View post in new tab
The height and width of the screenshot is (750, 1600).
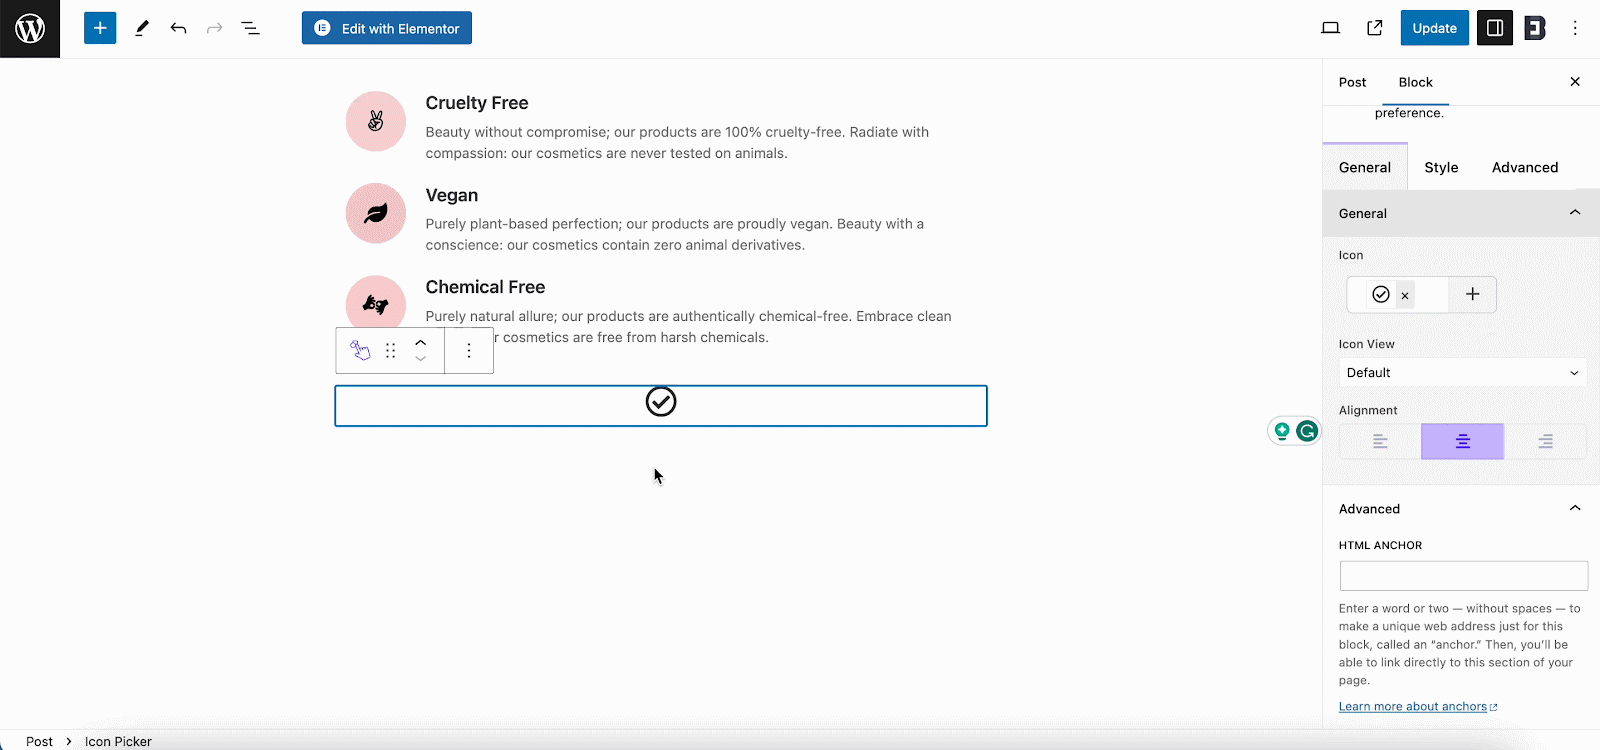pyautogui.click(x=1375, y=28)
